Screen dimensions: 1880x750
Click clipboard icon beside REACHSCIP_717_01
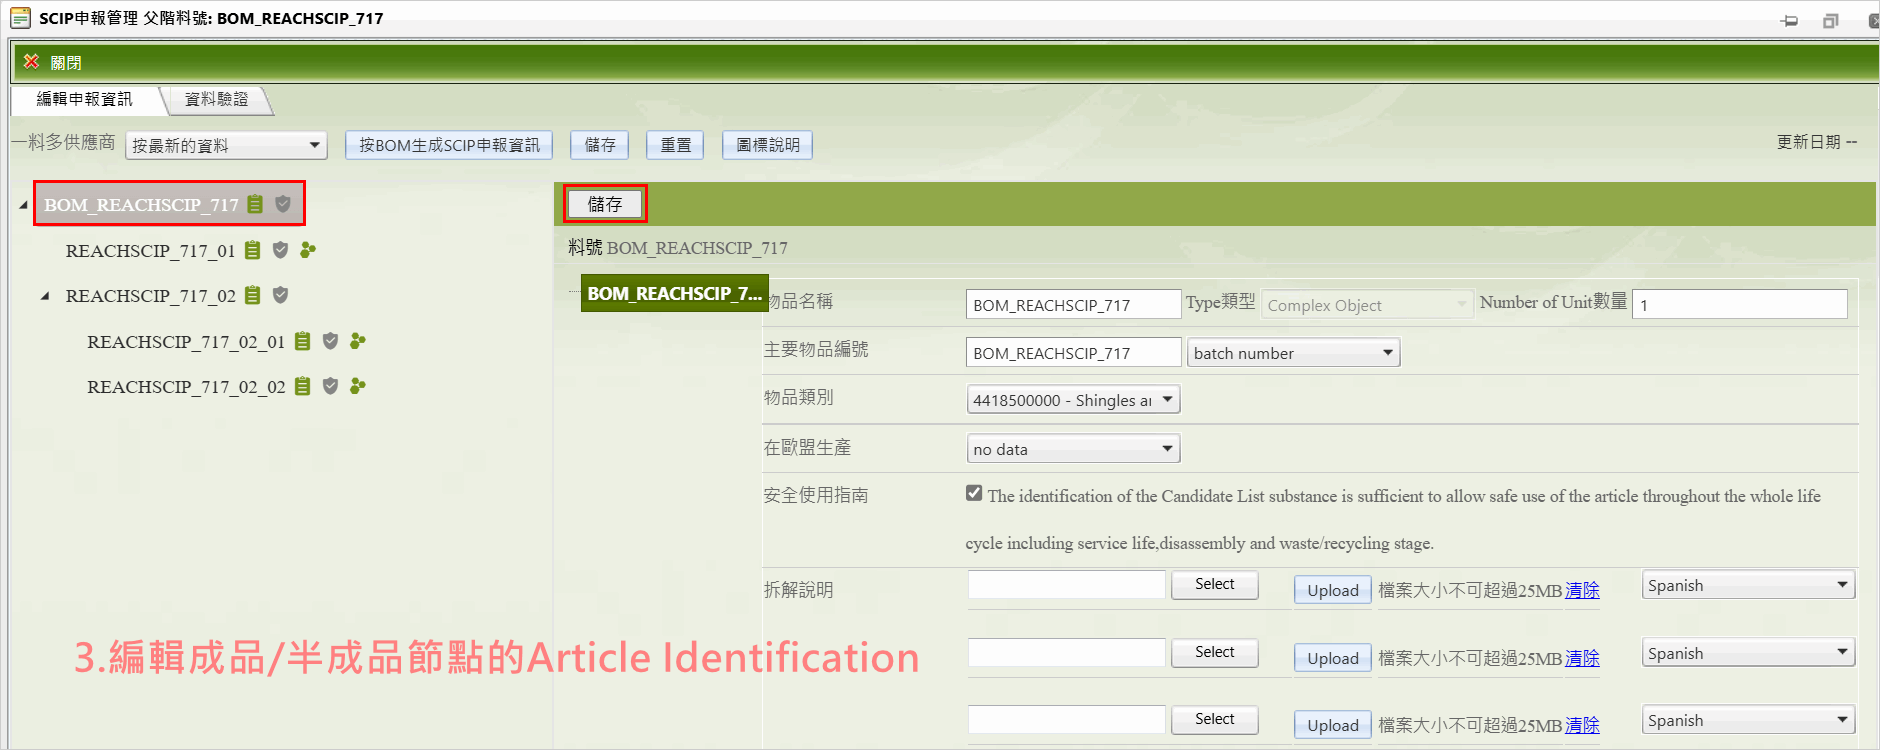click(253, 250)
